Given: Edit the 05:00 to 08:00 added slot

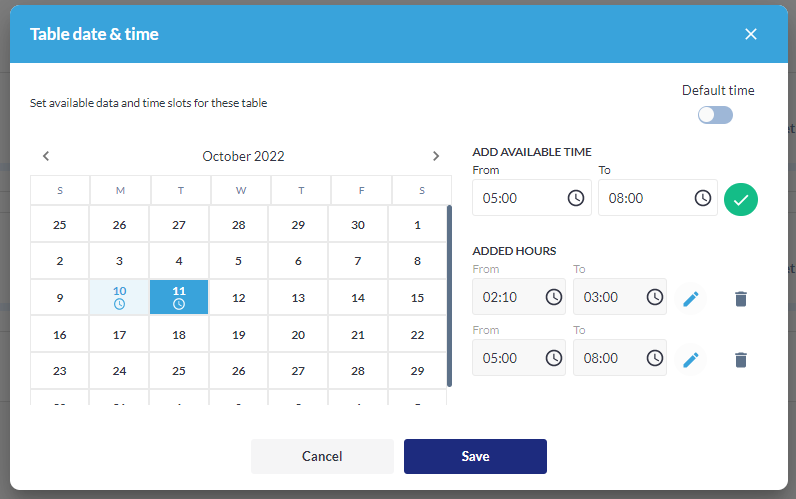Looking at the screenshot, I should click(x=690, y=359).
